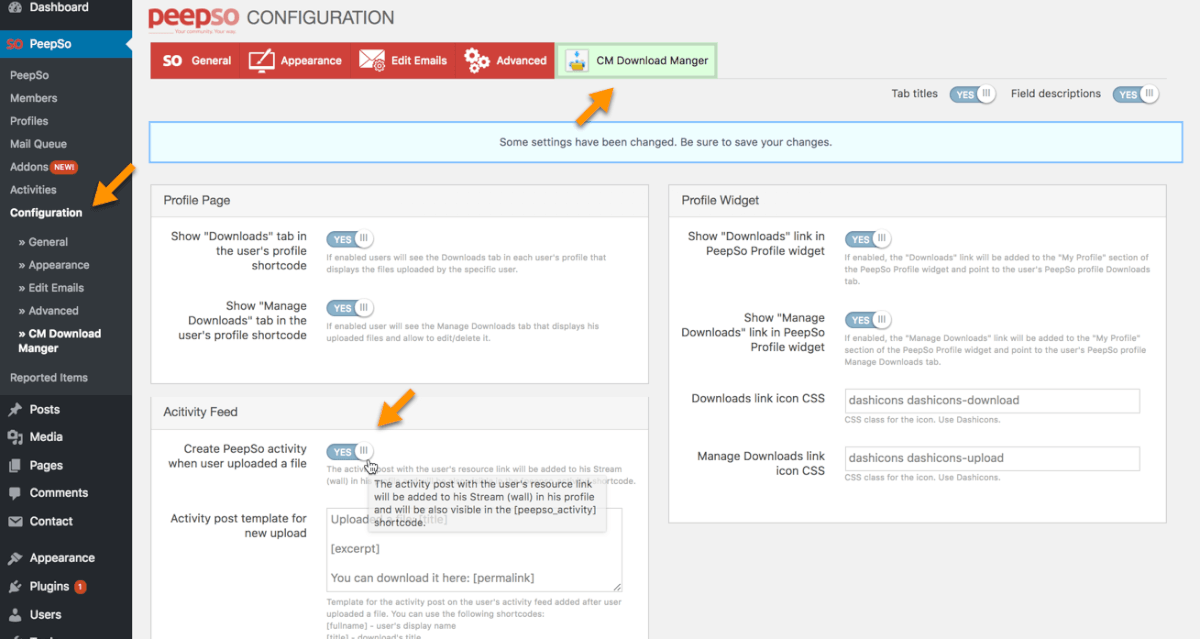Click the Comments bubble icon
The width and height of the screenshot is (1200, 639).
click(x=15, y=493)
